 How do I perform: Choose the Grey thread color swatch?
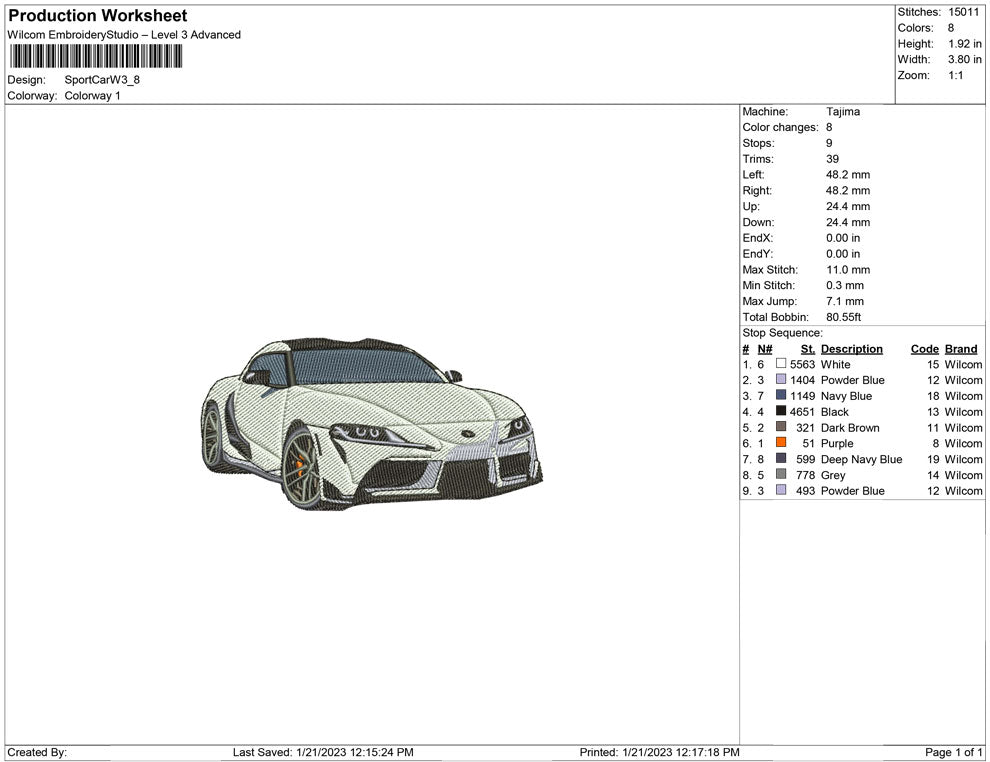point(781,475)
